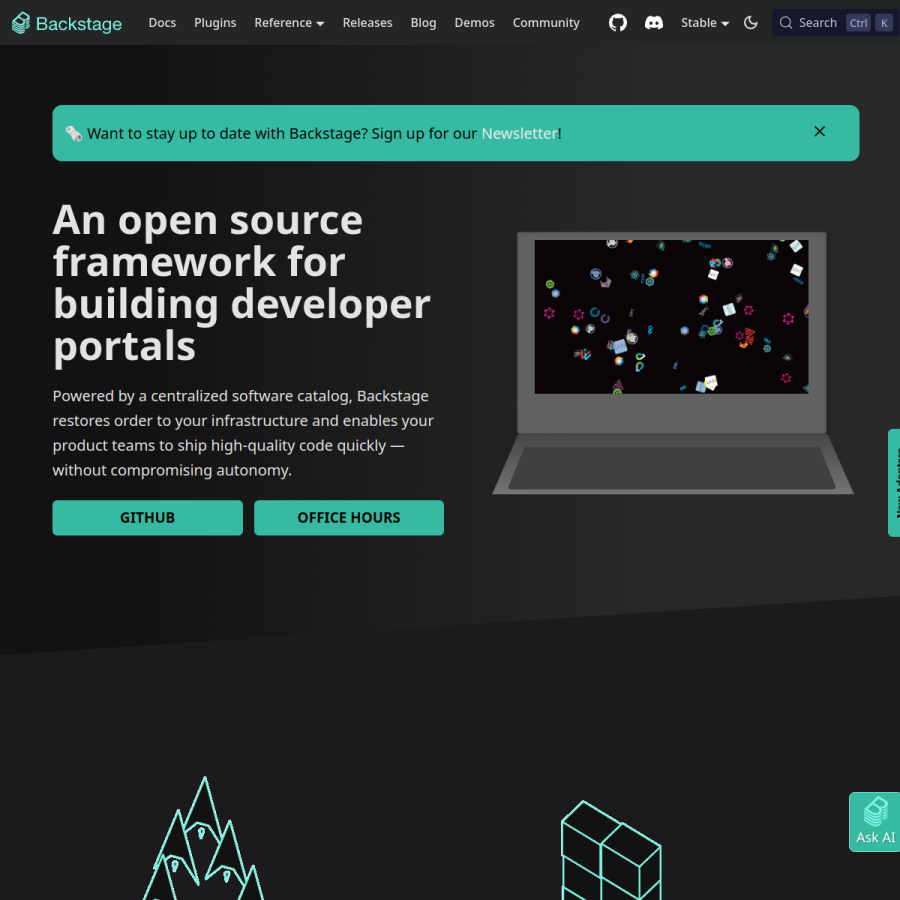Image resolution: width=900 pixels, height=900 pixels.
Task: Open the Ask AI widget
Action: click(874, 822)
